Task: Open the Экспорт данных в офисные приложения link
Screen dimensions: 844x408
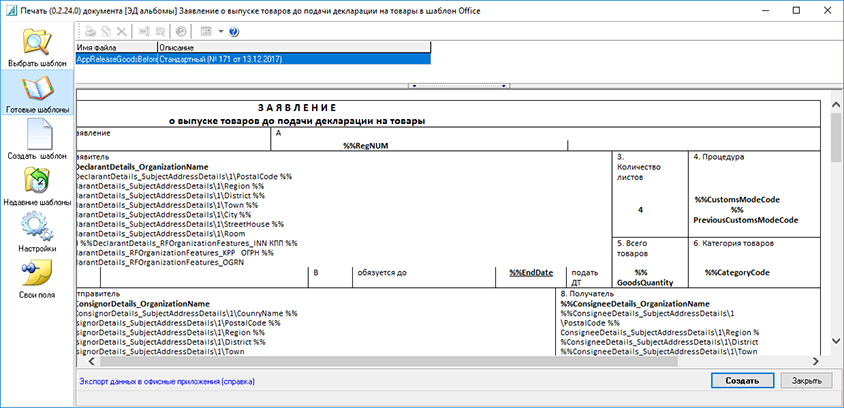Action: coord(166,381)
